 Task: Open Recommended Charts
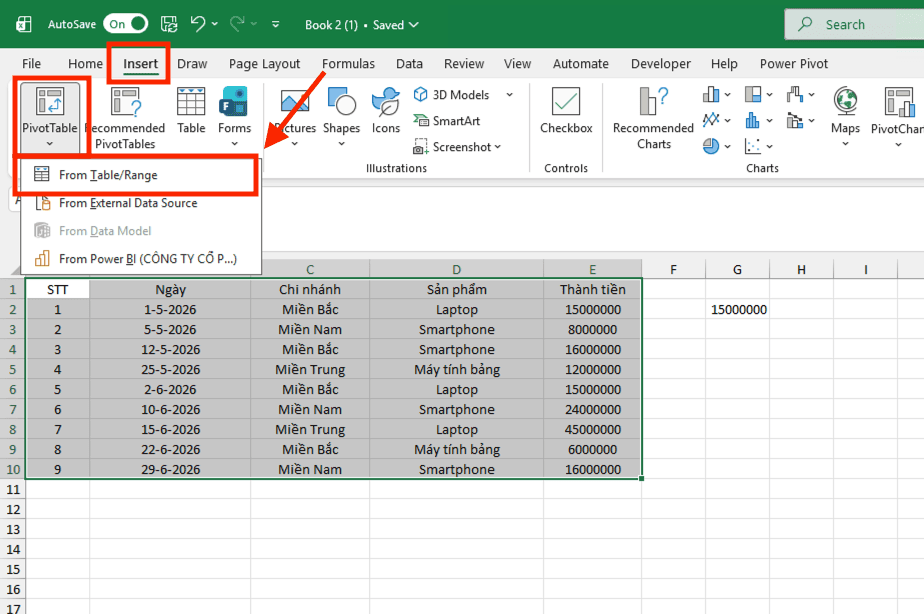(x=654, y=118)
